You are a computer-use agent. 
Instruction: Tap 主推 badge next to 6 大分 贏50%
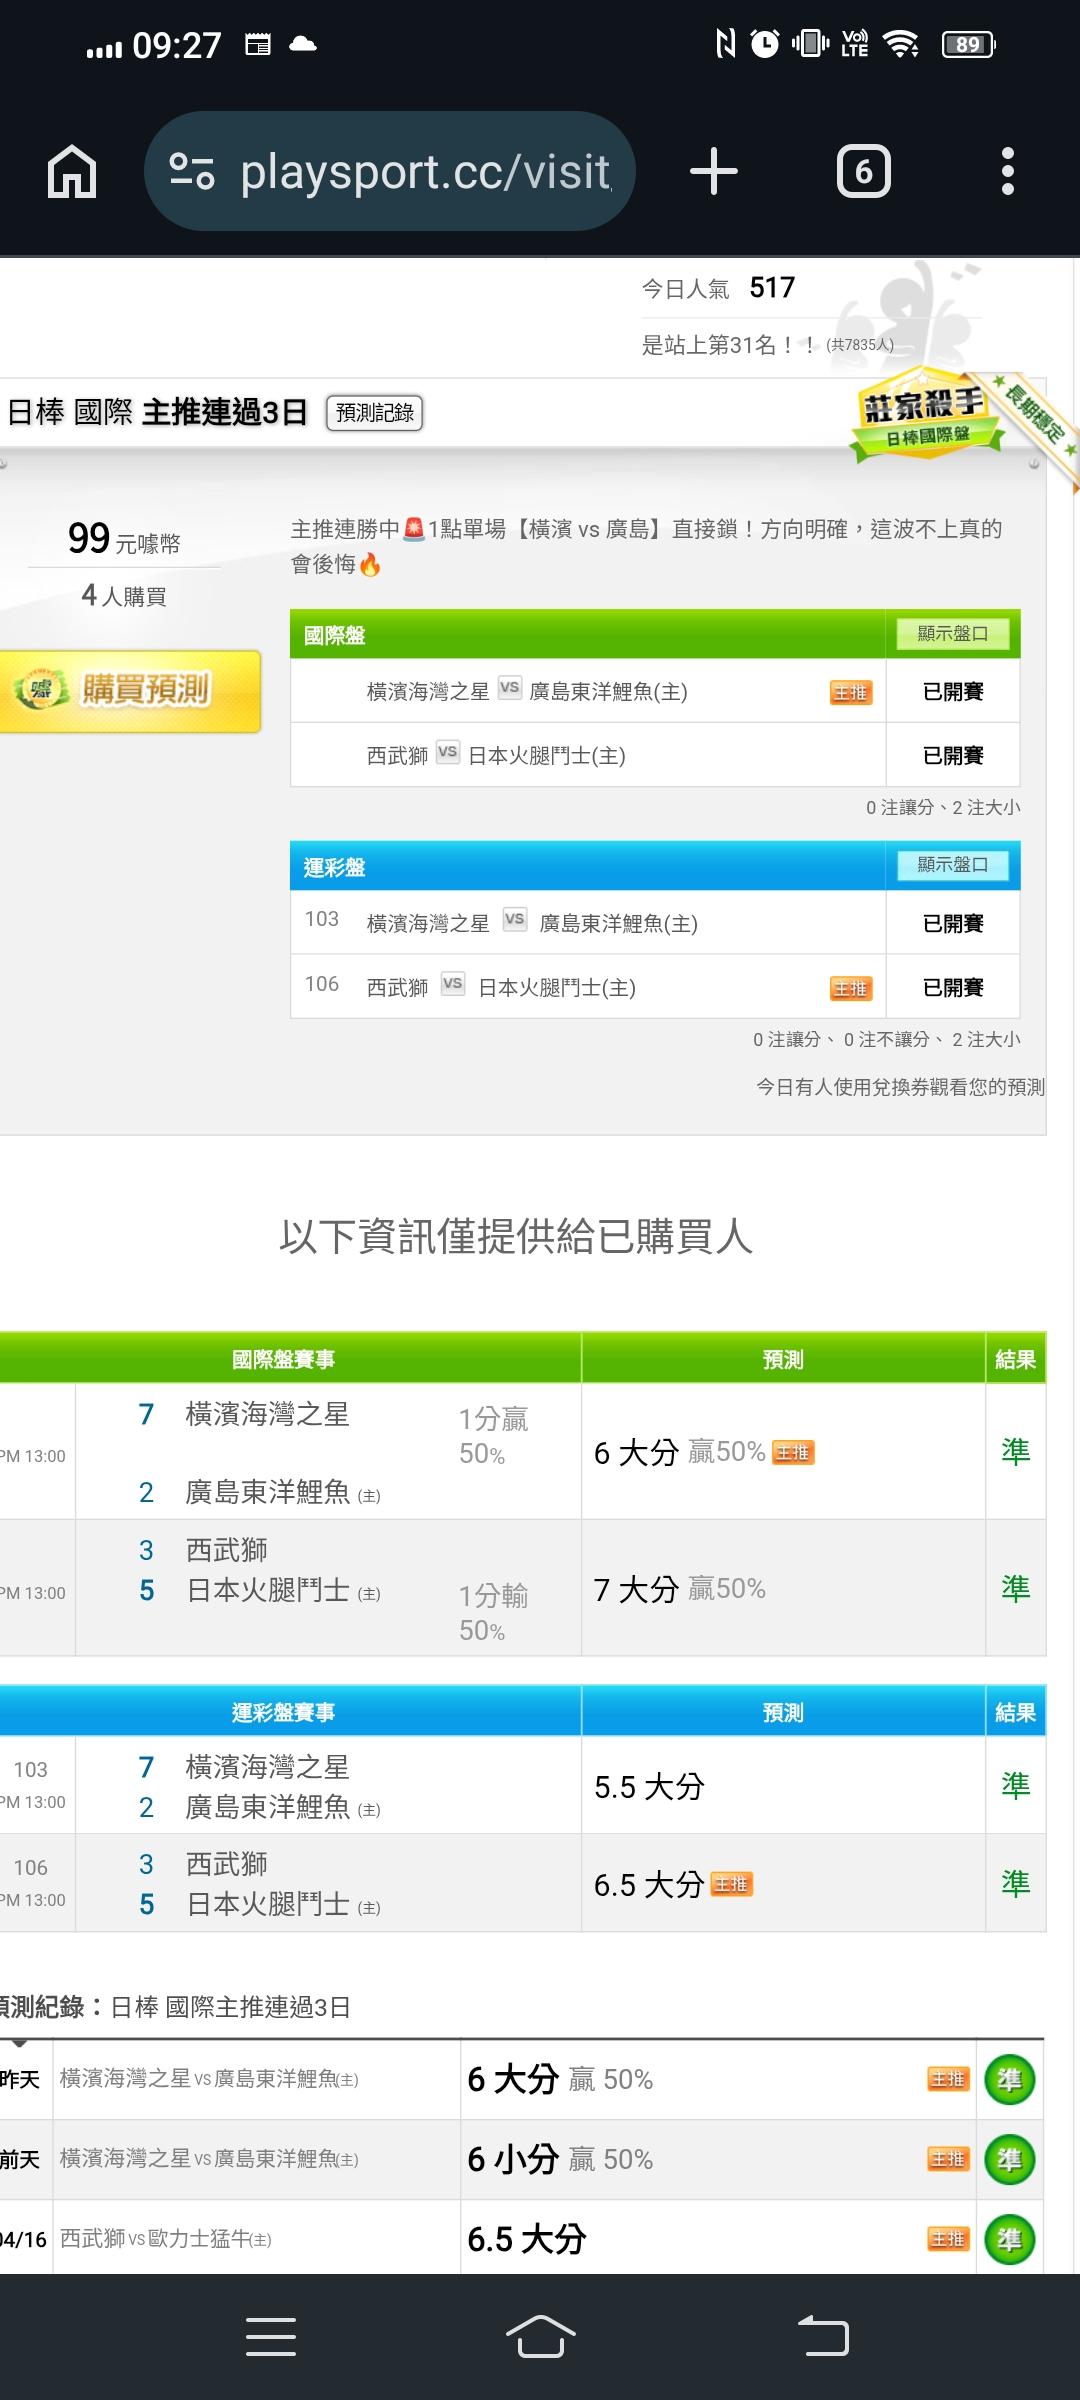(793, 1453)
